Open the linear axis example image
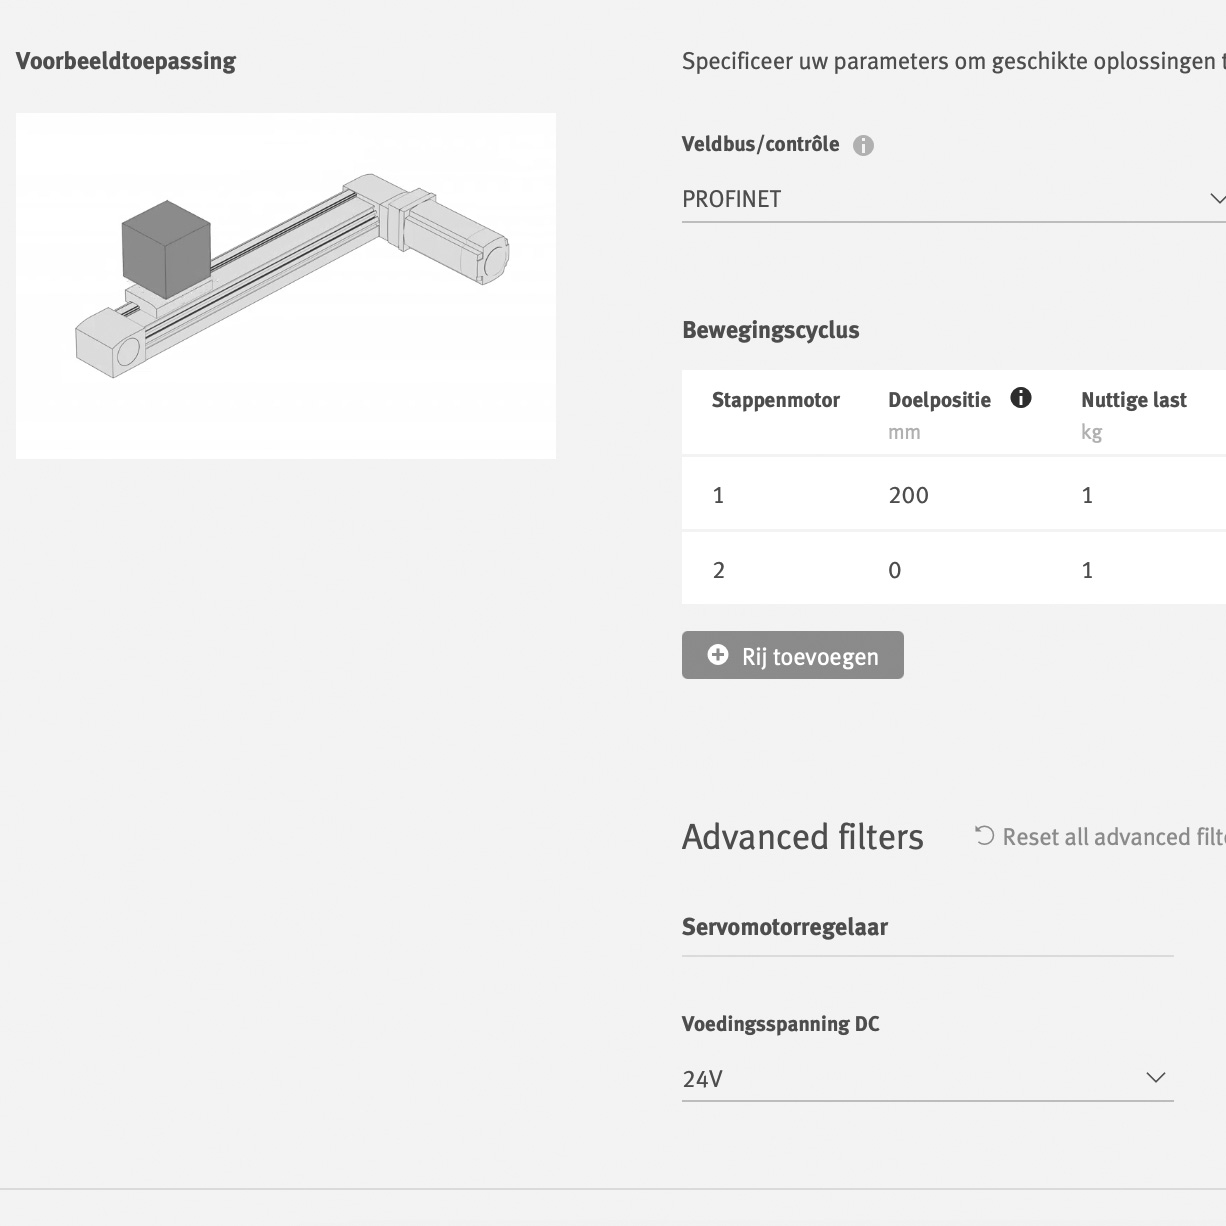The image size is (1226, 1226). click(x=286, y=286)
